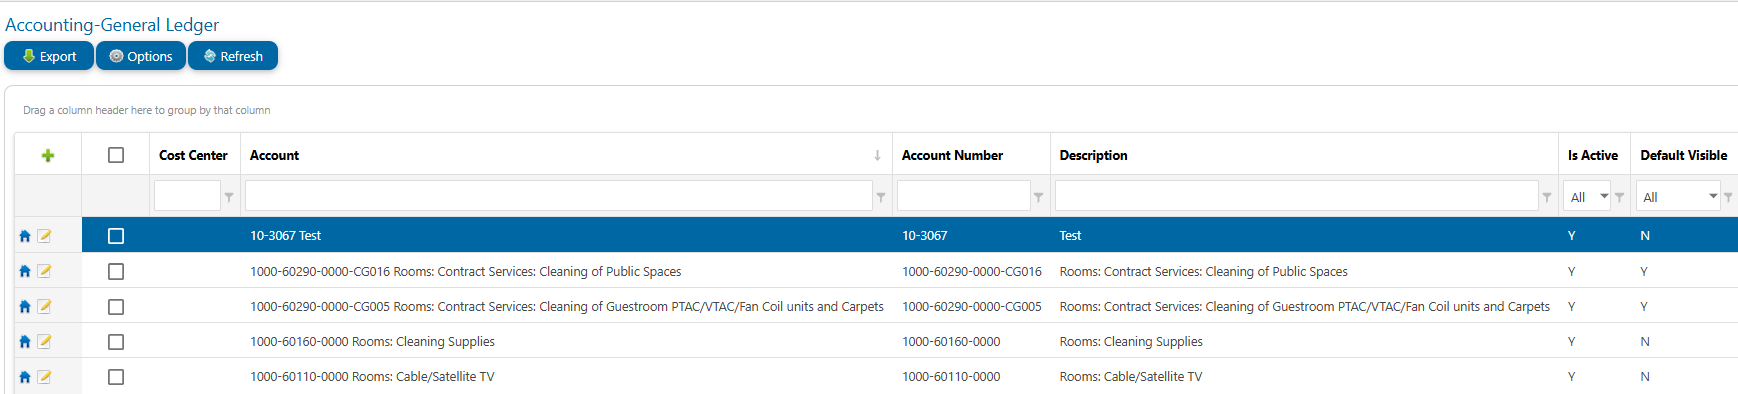Sort by Cost Center column header

click(x=193, y=155)
